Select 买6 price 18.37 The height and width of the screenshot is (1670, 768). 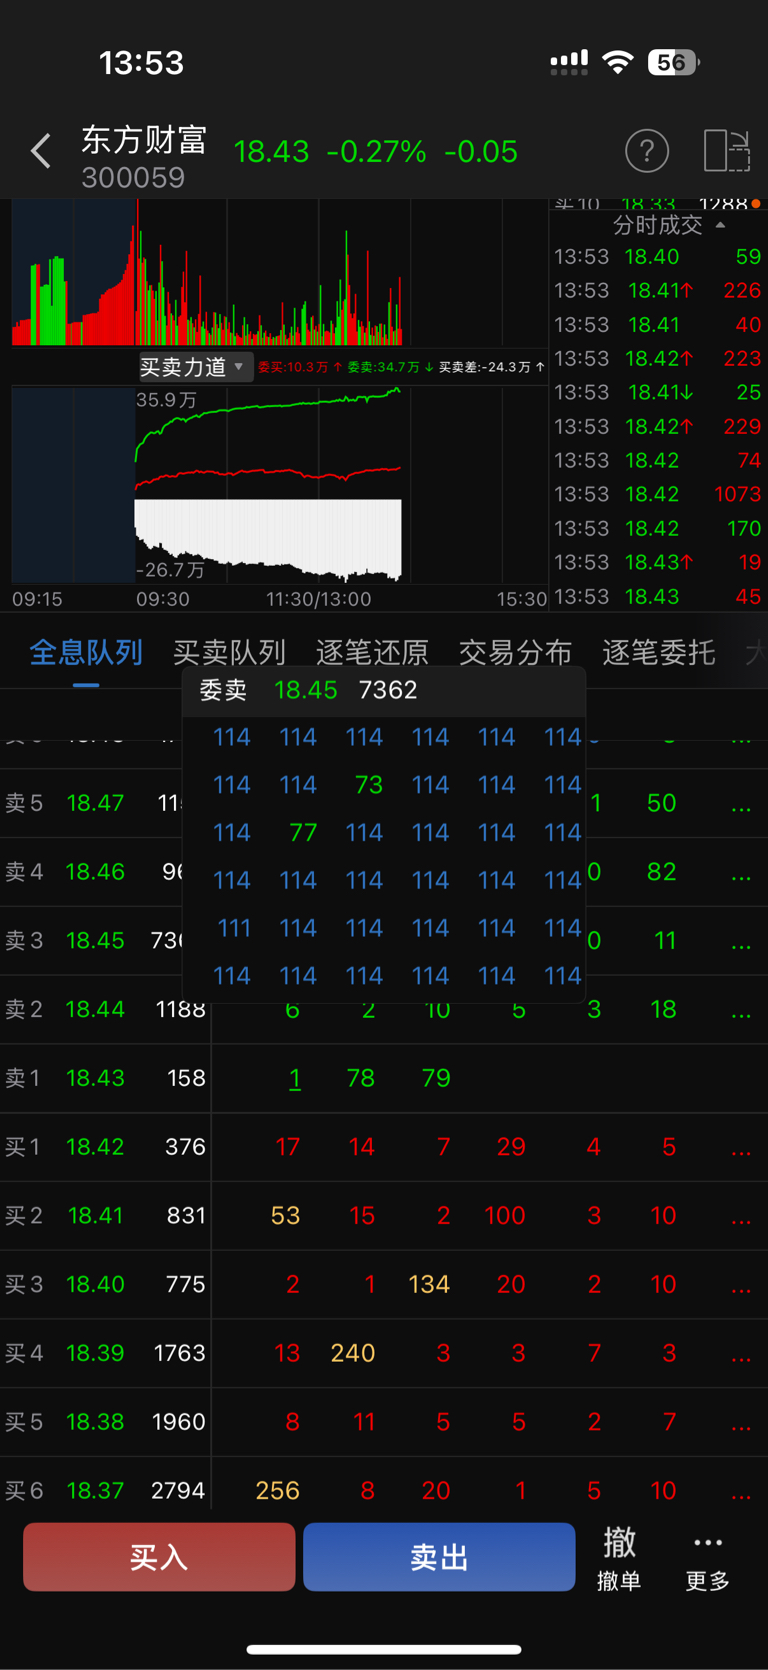[95, 1491]
